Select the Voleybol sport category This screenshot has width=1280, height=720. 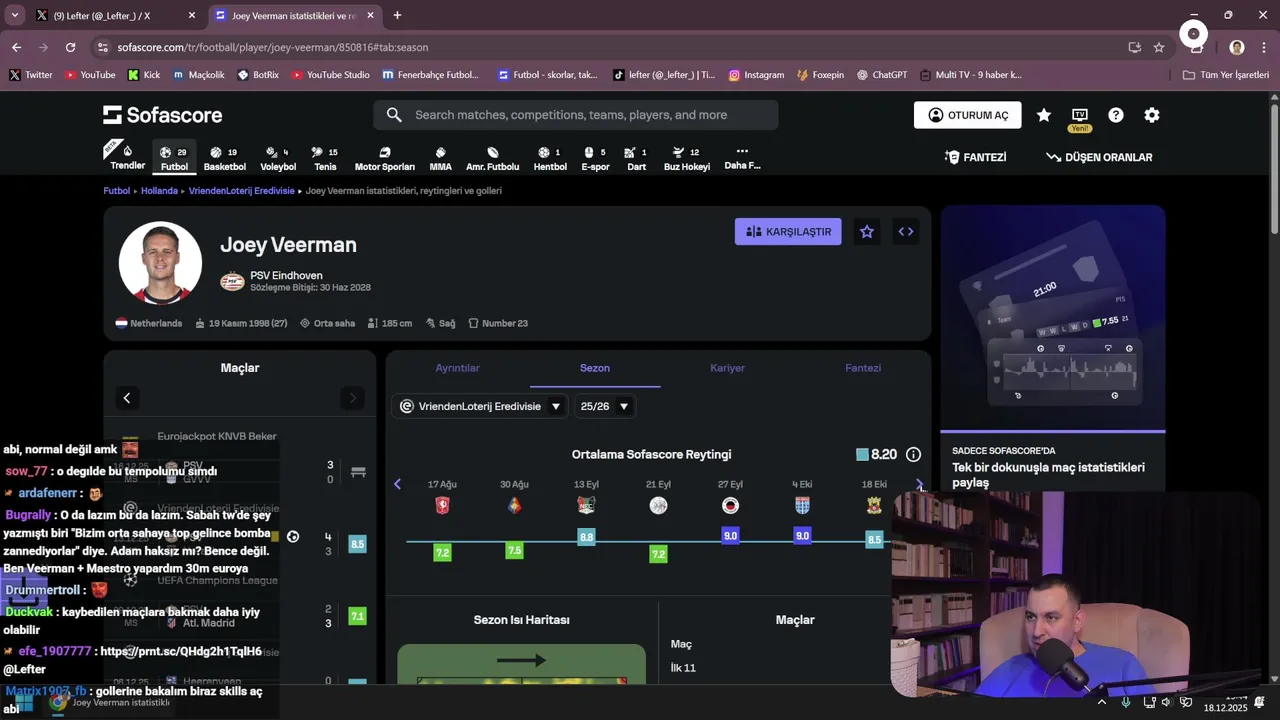278,158
